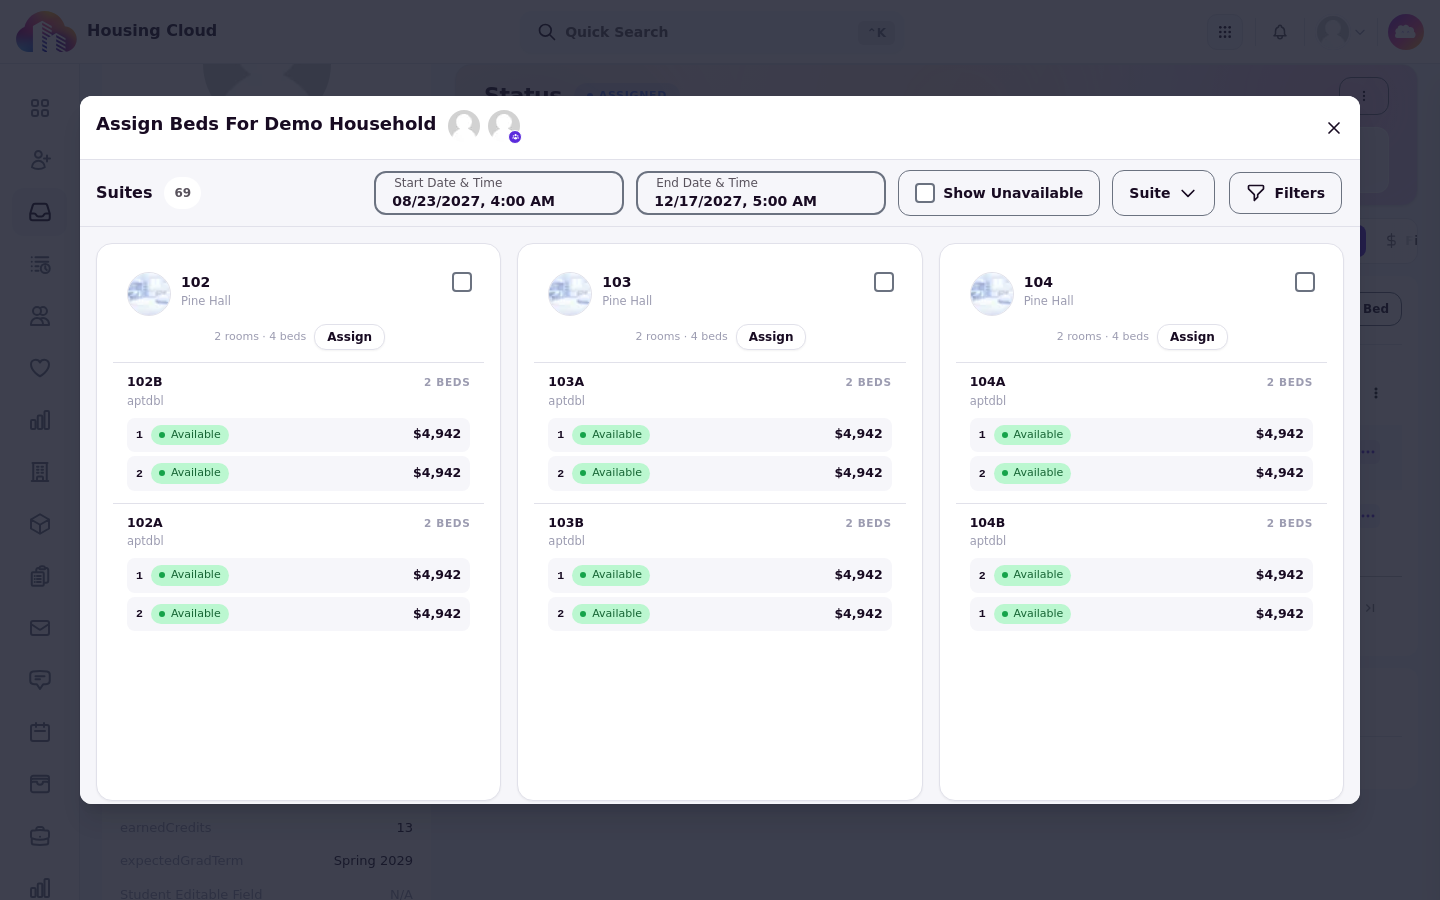Open heart favorites icon in sidebar
Screen dimensions: 1440x900
pos(40,368)
